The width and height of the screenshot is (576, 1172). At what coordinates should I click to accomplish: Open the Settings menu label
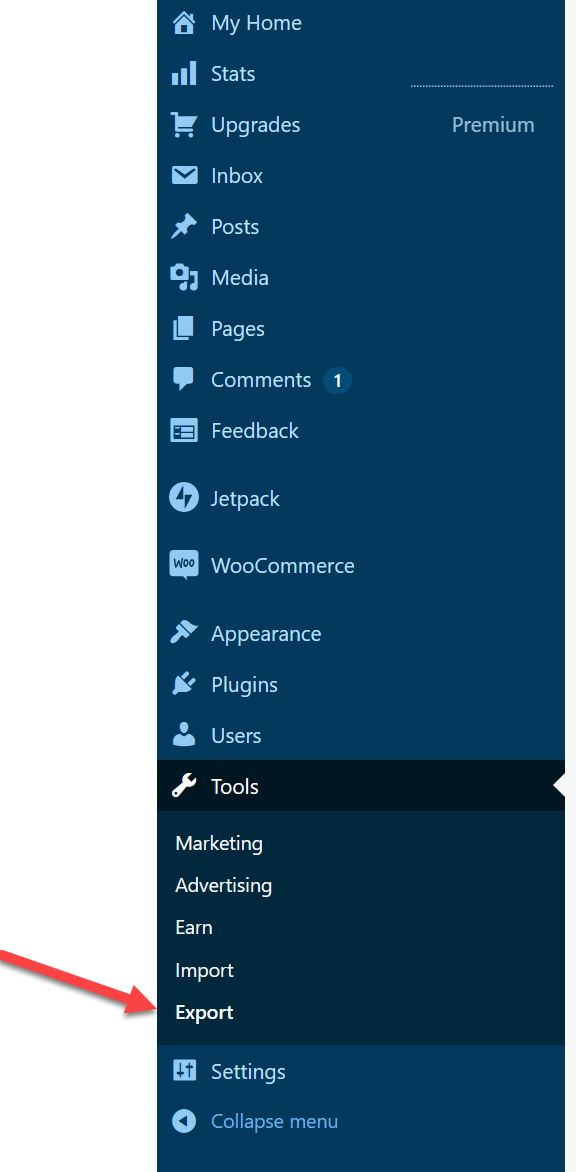248,1072
